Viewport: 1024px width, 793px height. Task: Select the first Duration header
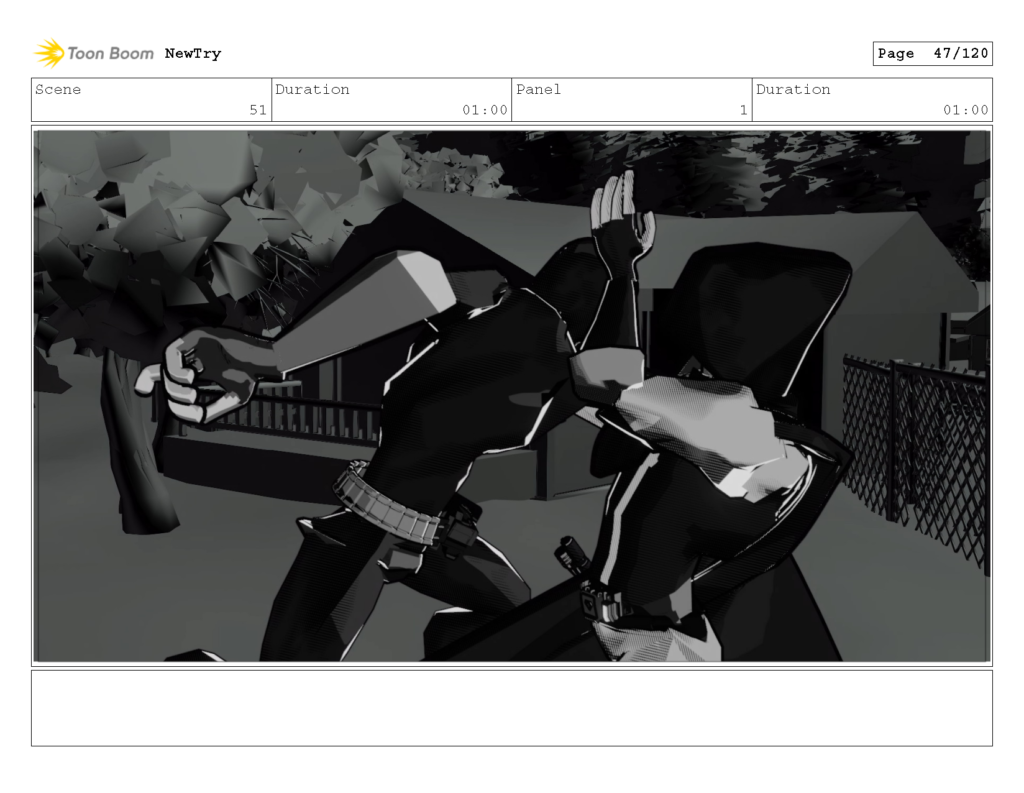pyautogui.click(x=314, y=90)
